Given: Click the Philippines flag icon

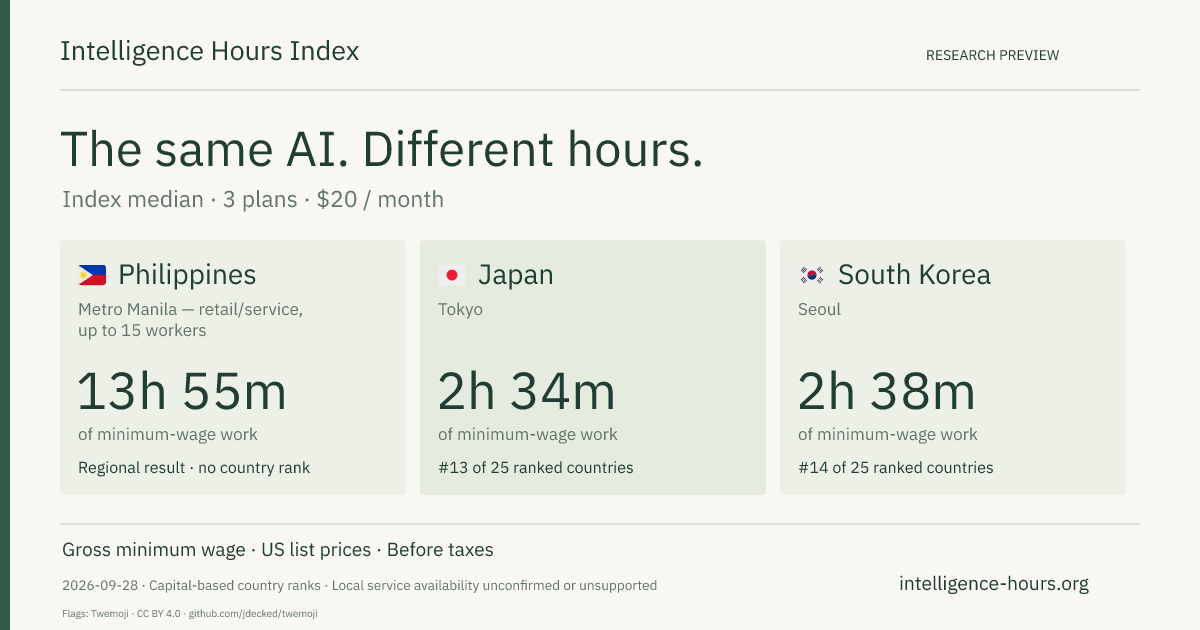Looking at the screenshot, I should tap(92, 275).
